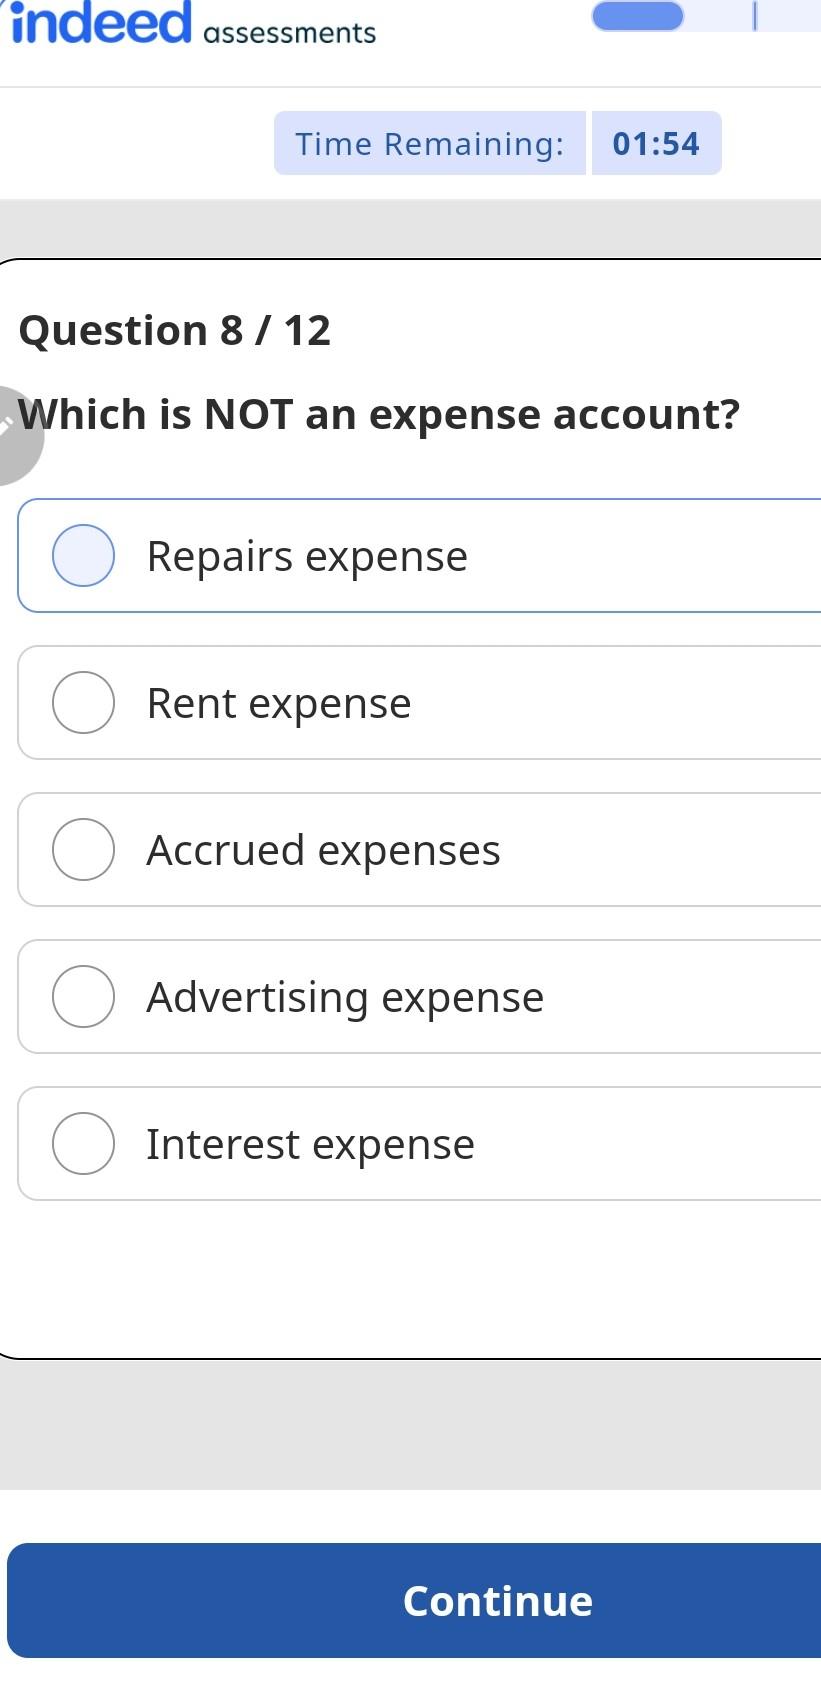Mark the Advertising expense radio button
Screen dimensions: 821x1687
tap(83, 996)
